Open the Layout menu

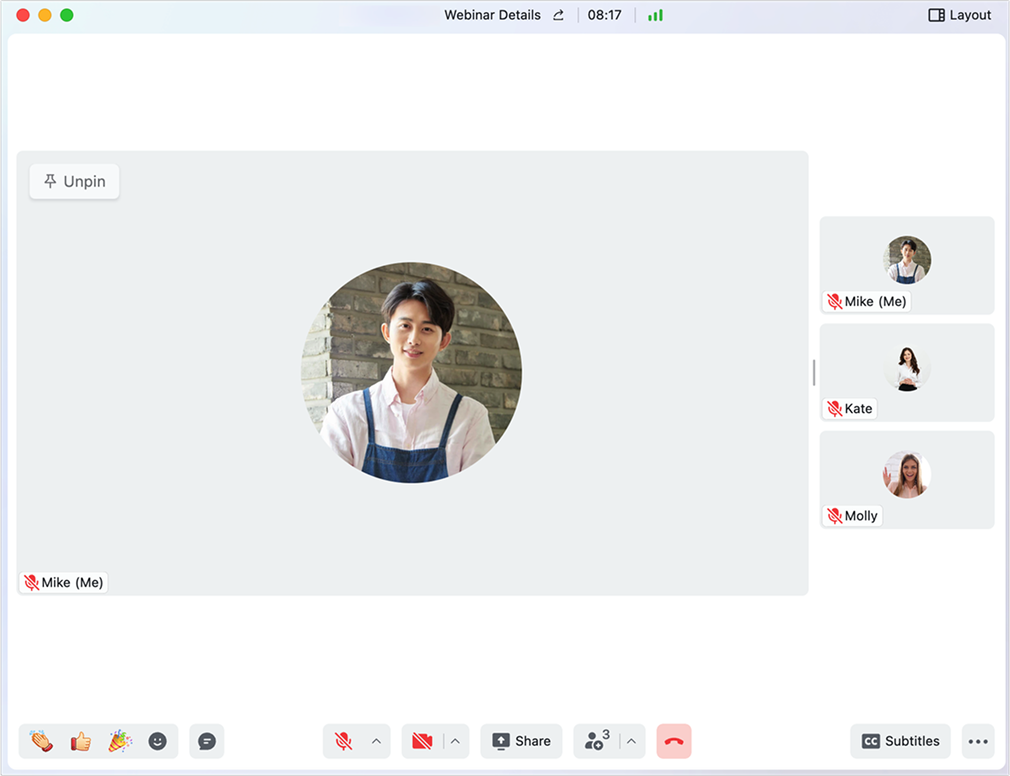pyautogui.click(x=960, y=15)
